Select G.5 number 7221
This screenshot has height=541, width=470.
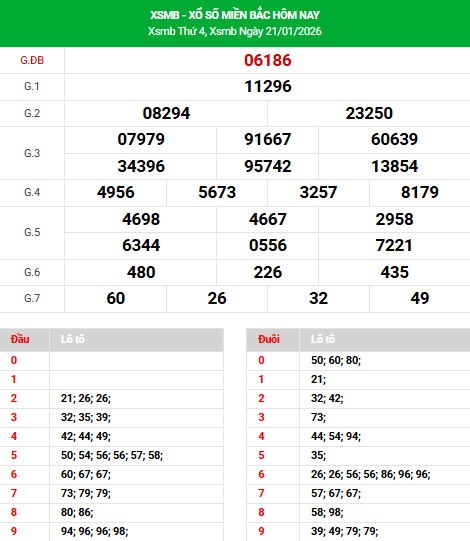tap(394, 246)
